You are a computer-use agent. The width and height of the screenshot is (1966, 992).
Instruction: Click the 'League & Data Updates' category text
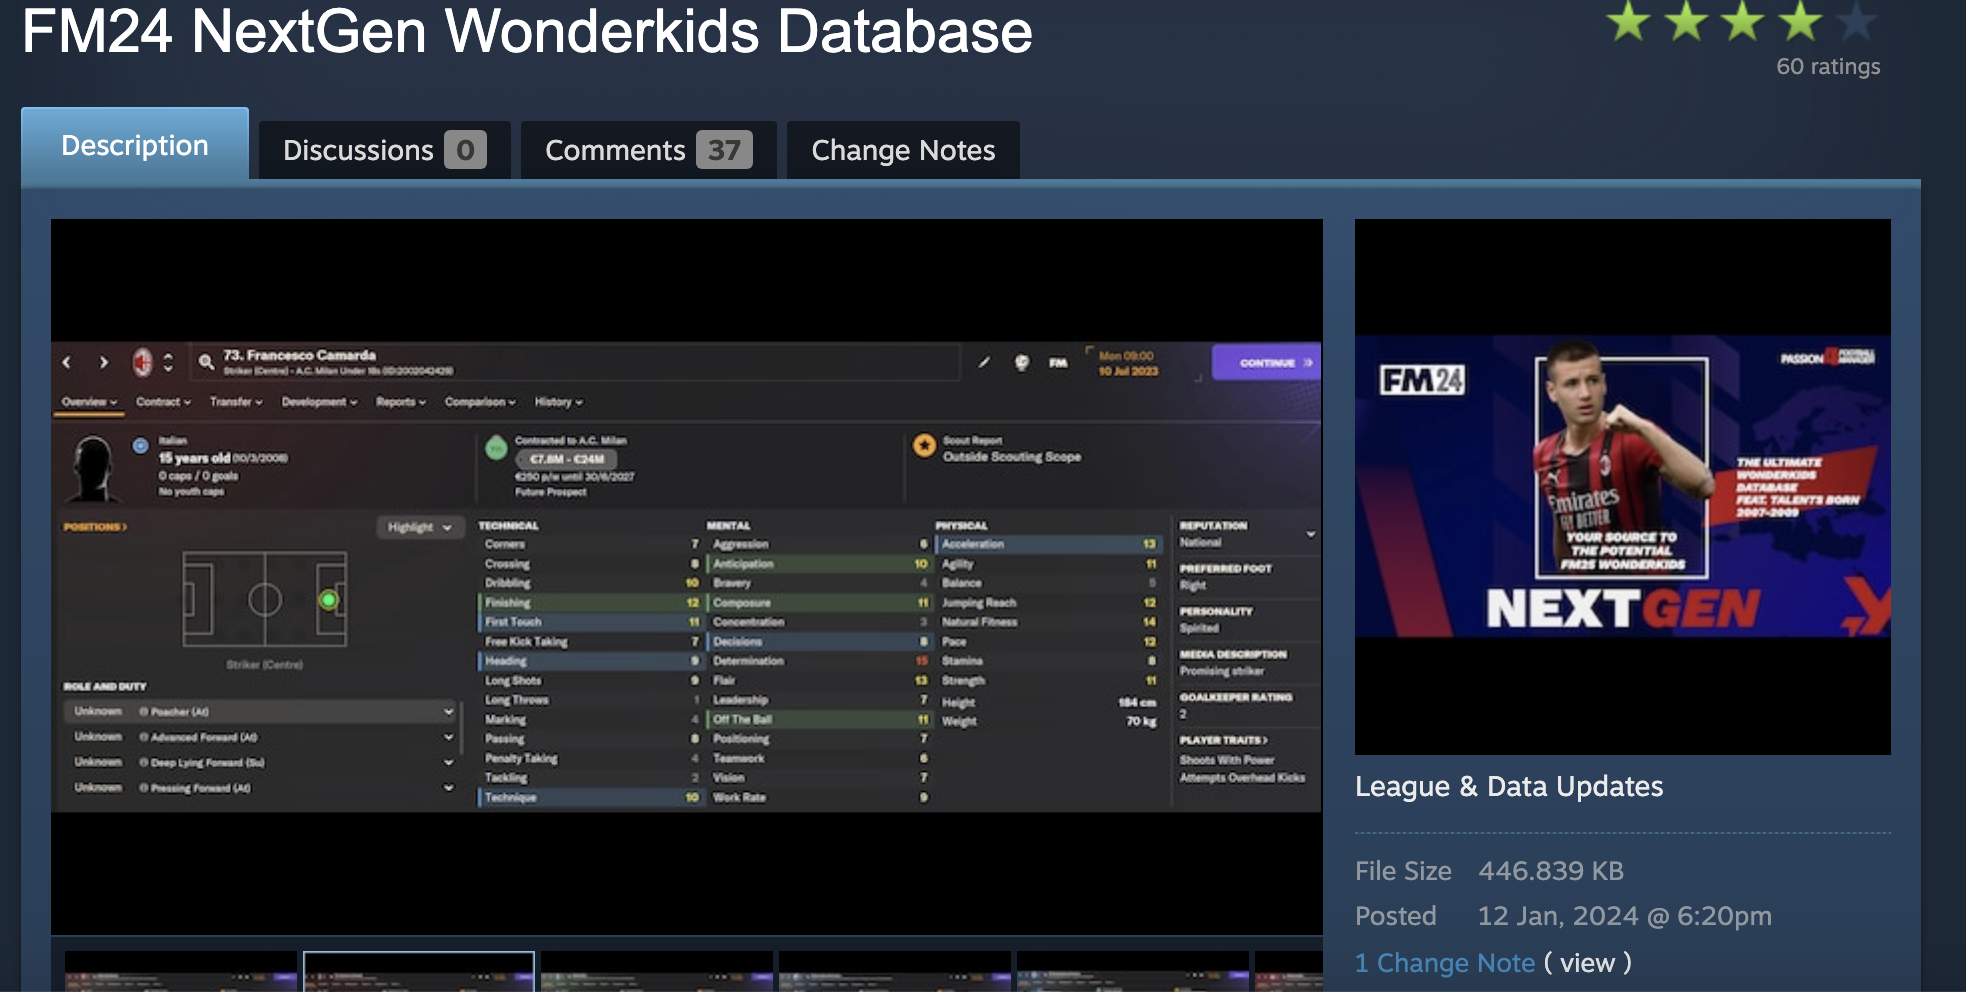point(1509,787)
